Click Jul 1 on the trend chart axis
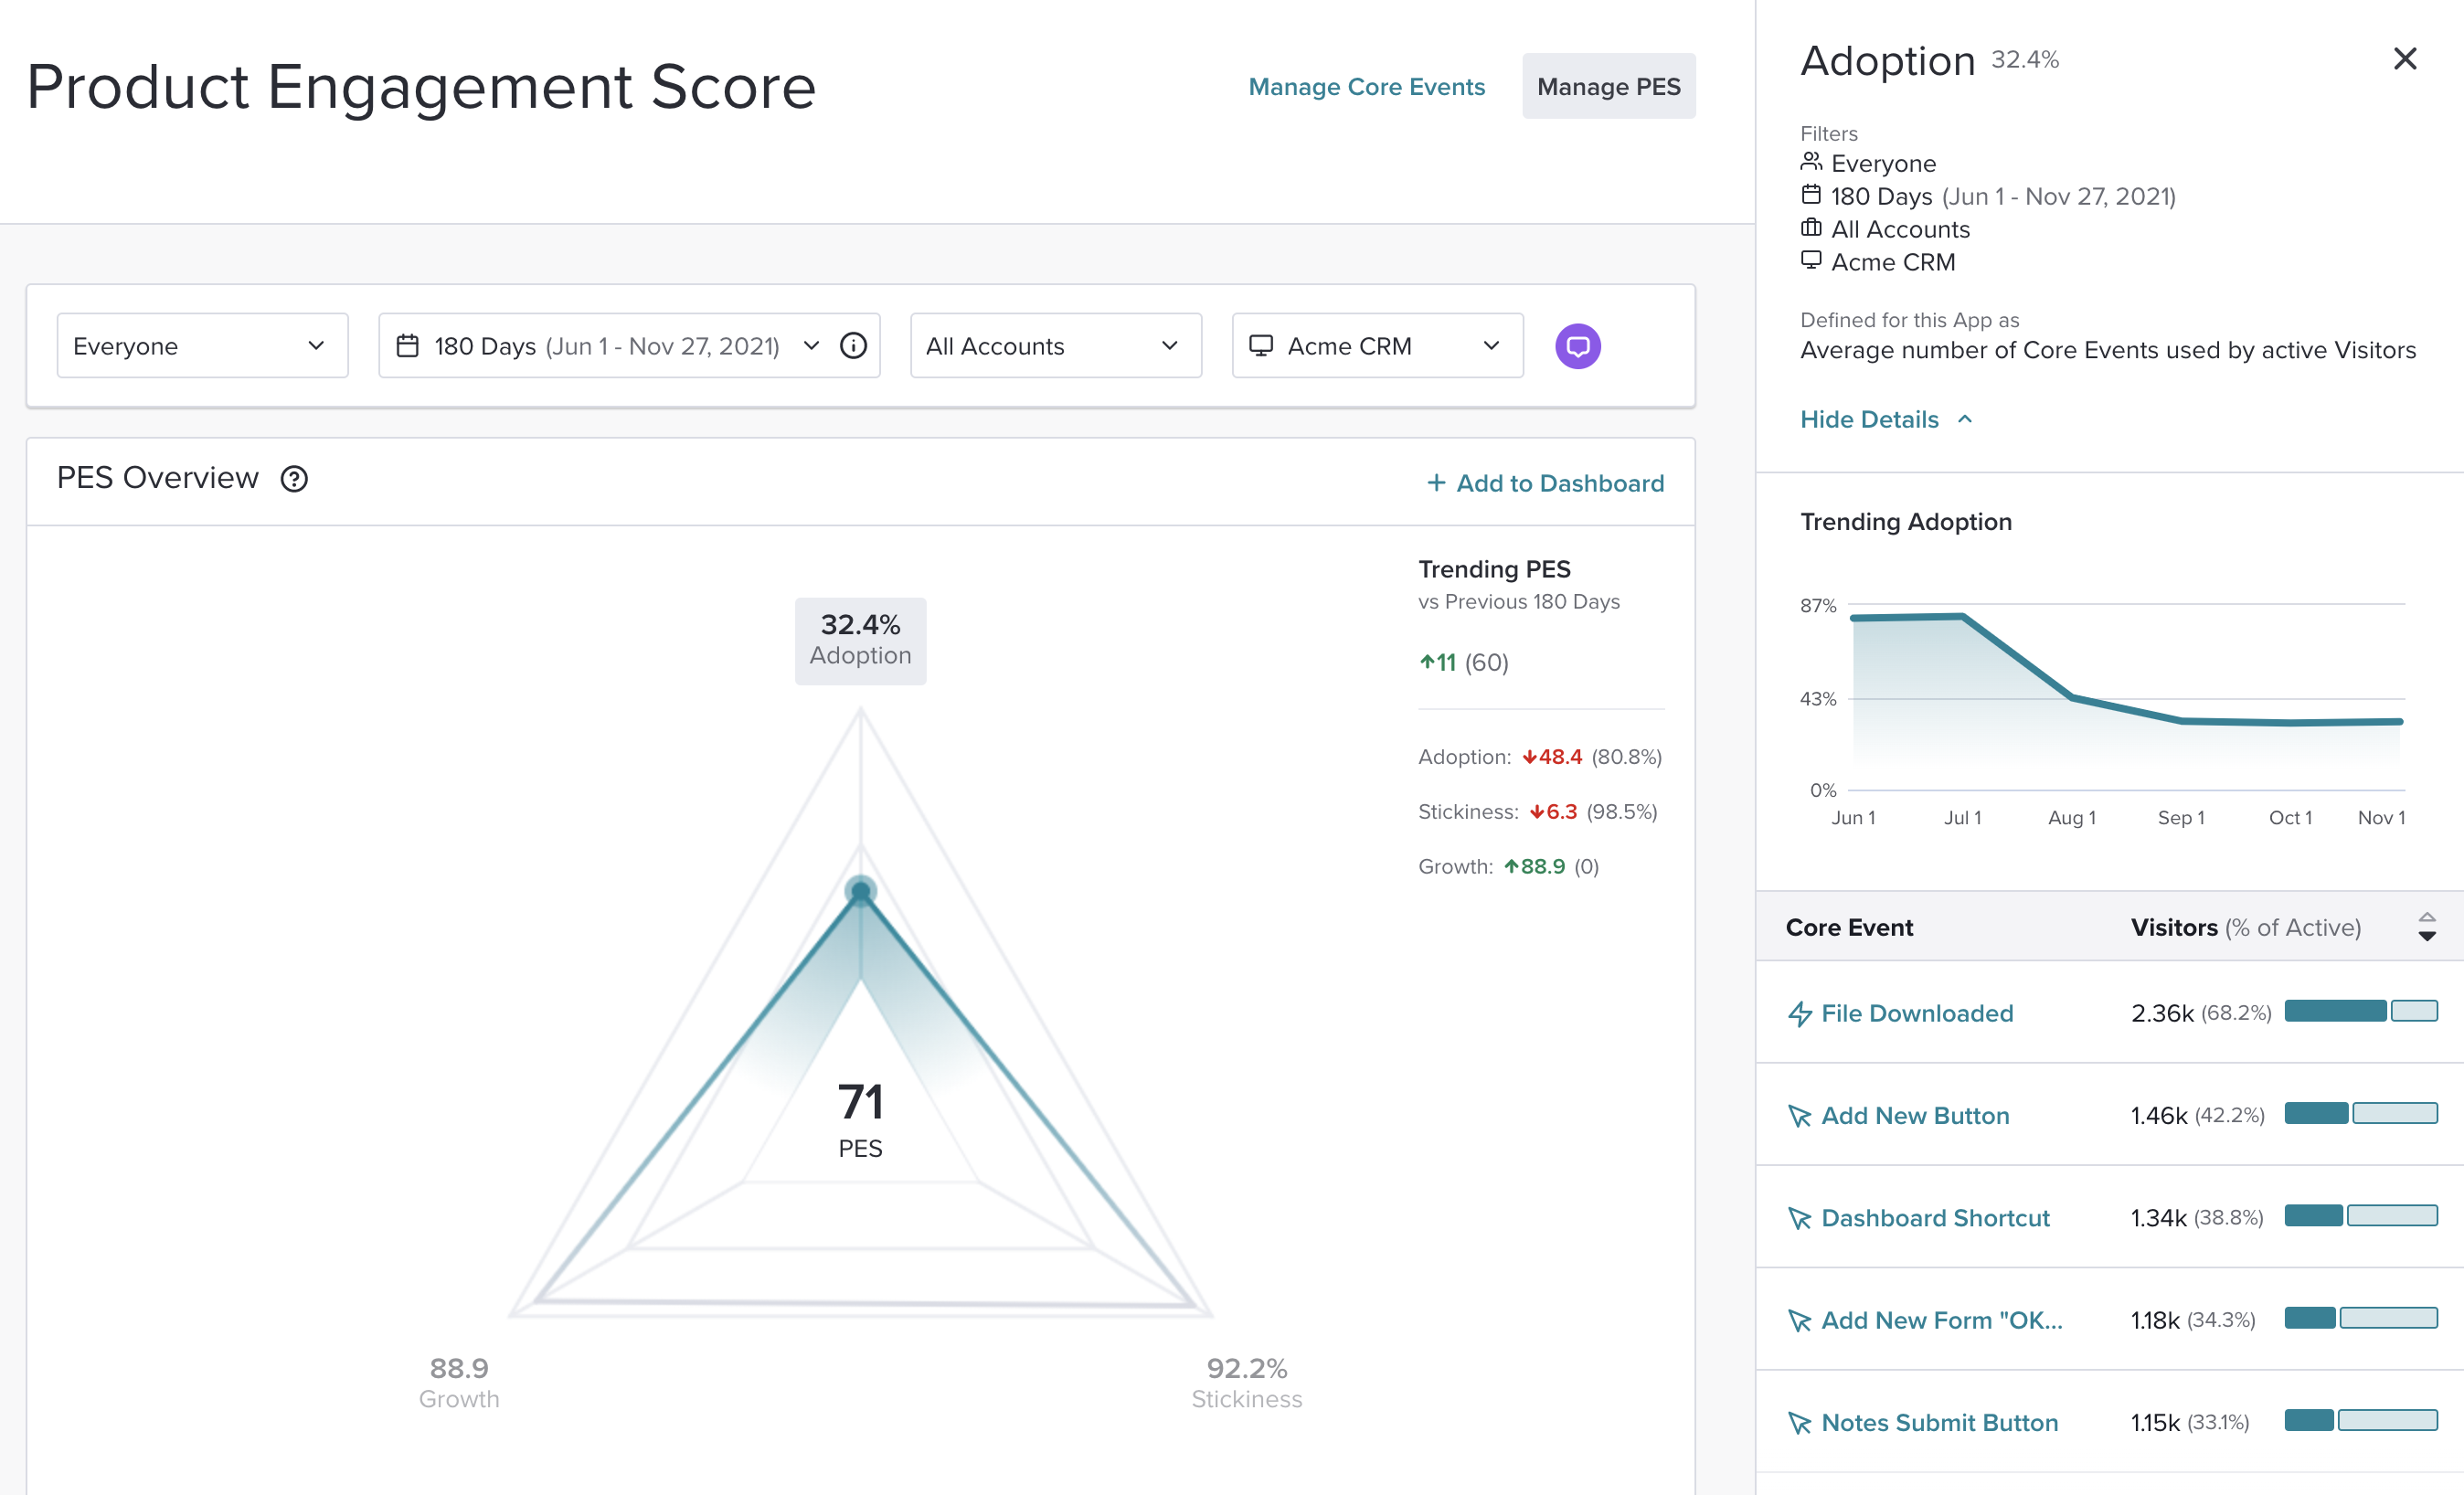Viewport: 2464px width, 1495px height. [x=1962, y=818]
